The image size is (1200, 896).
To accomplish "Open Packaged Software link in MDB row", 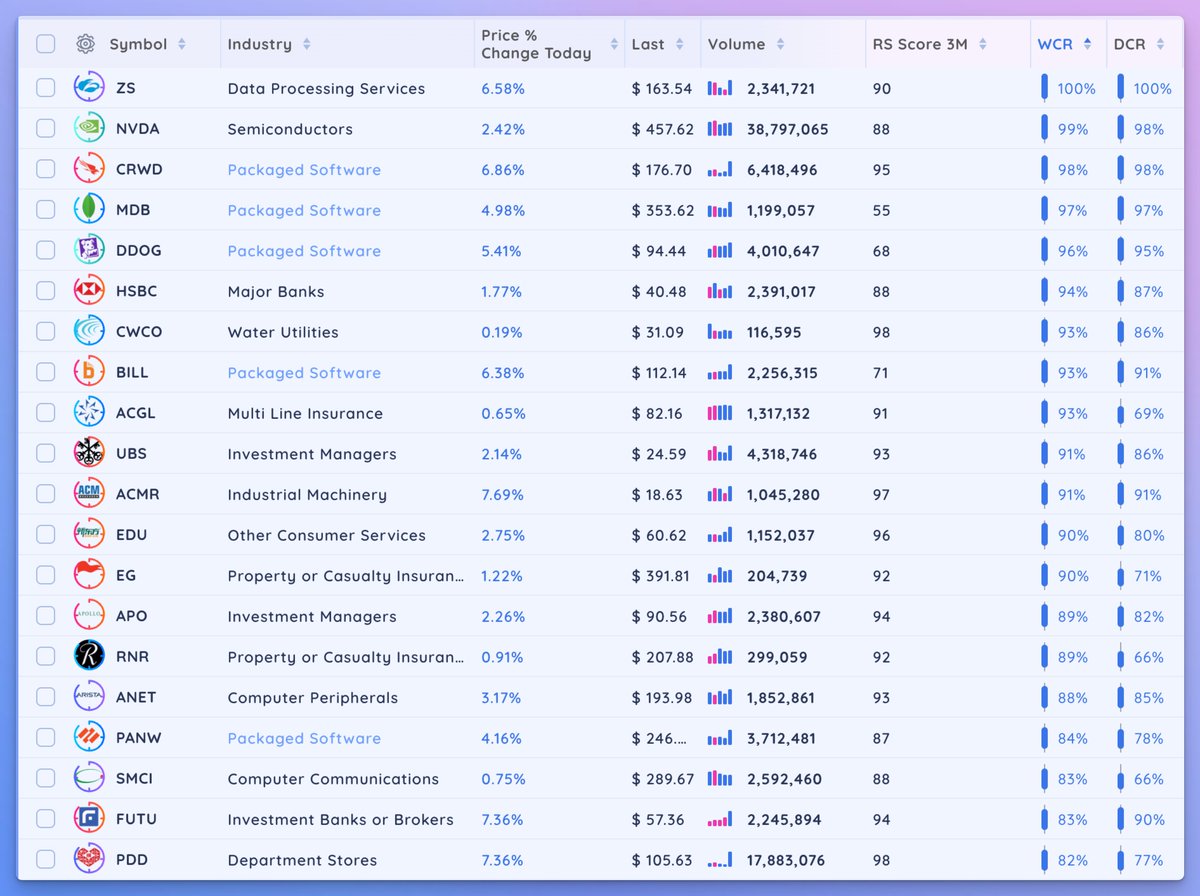I will (x=304, y=210).
